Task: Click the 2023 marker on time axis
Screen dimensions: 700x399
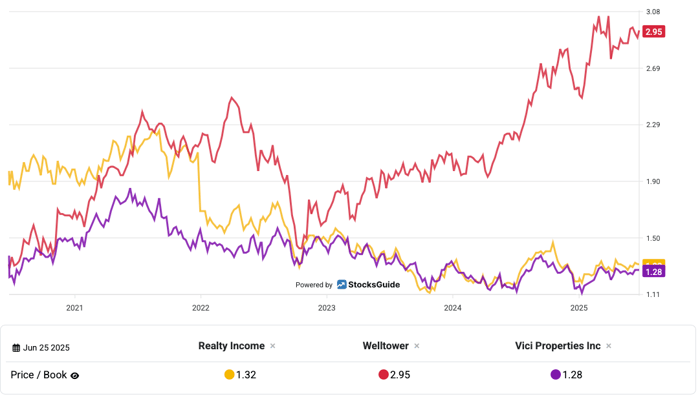Action: tap(326, 308)
